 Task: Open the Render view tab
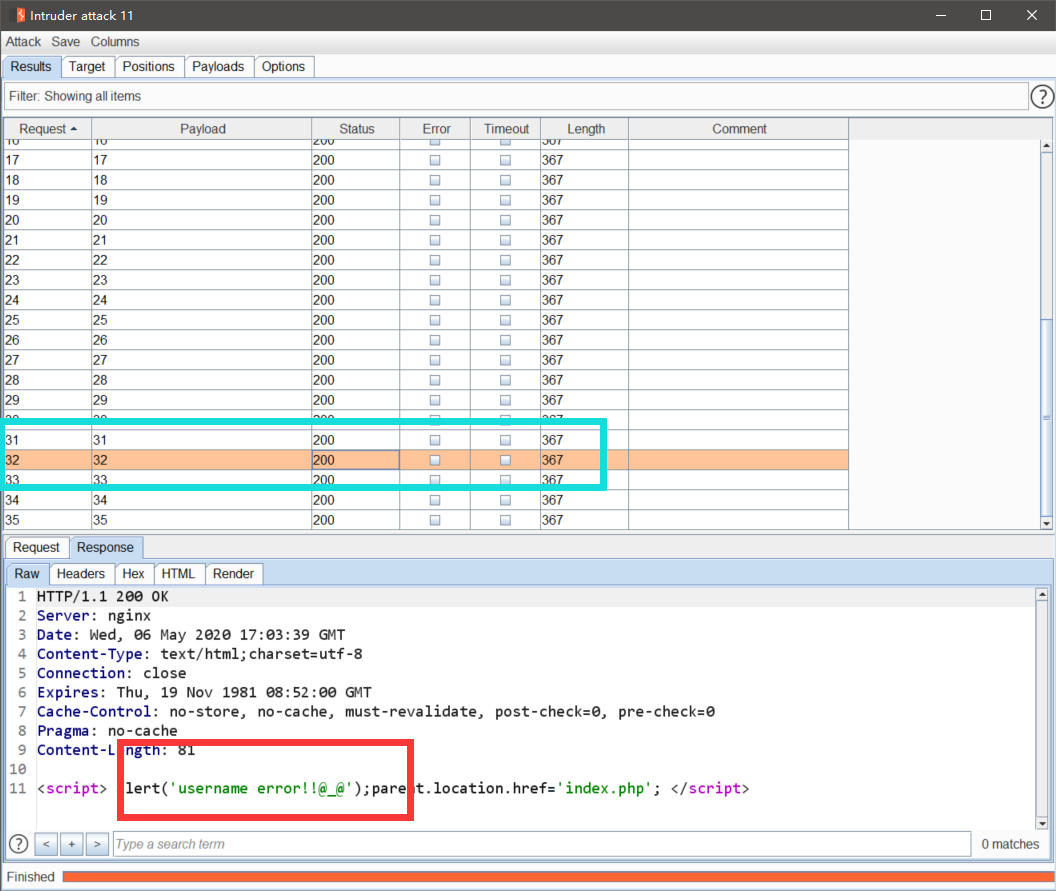coord(233,574)
